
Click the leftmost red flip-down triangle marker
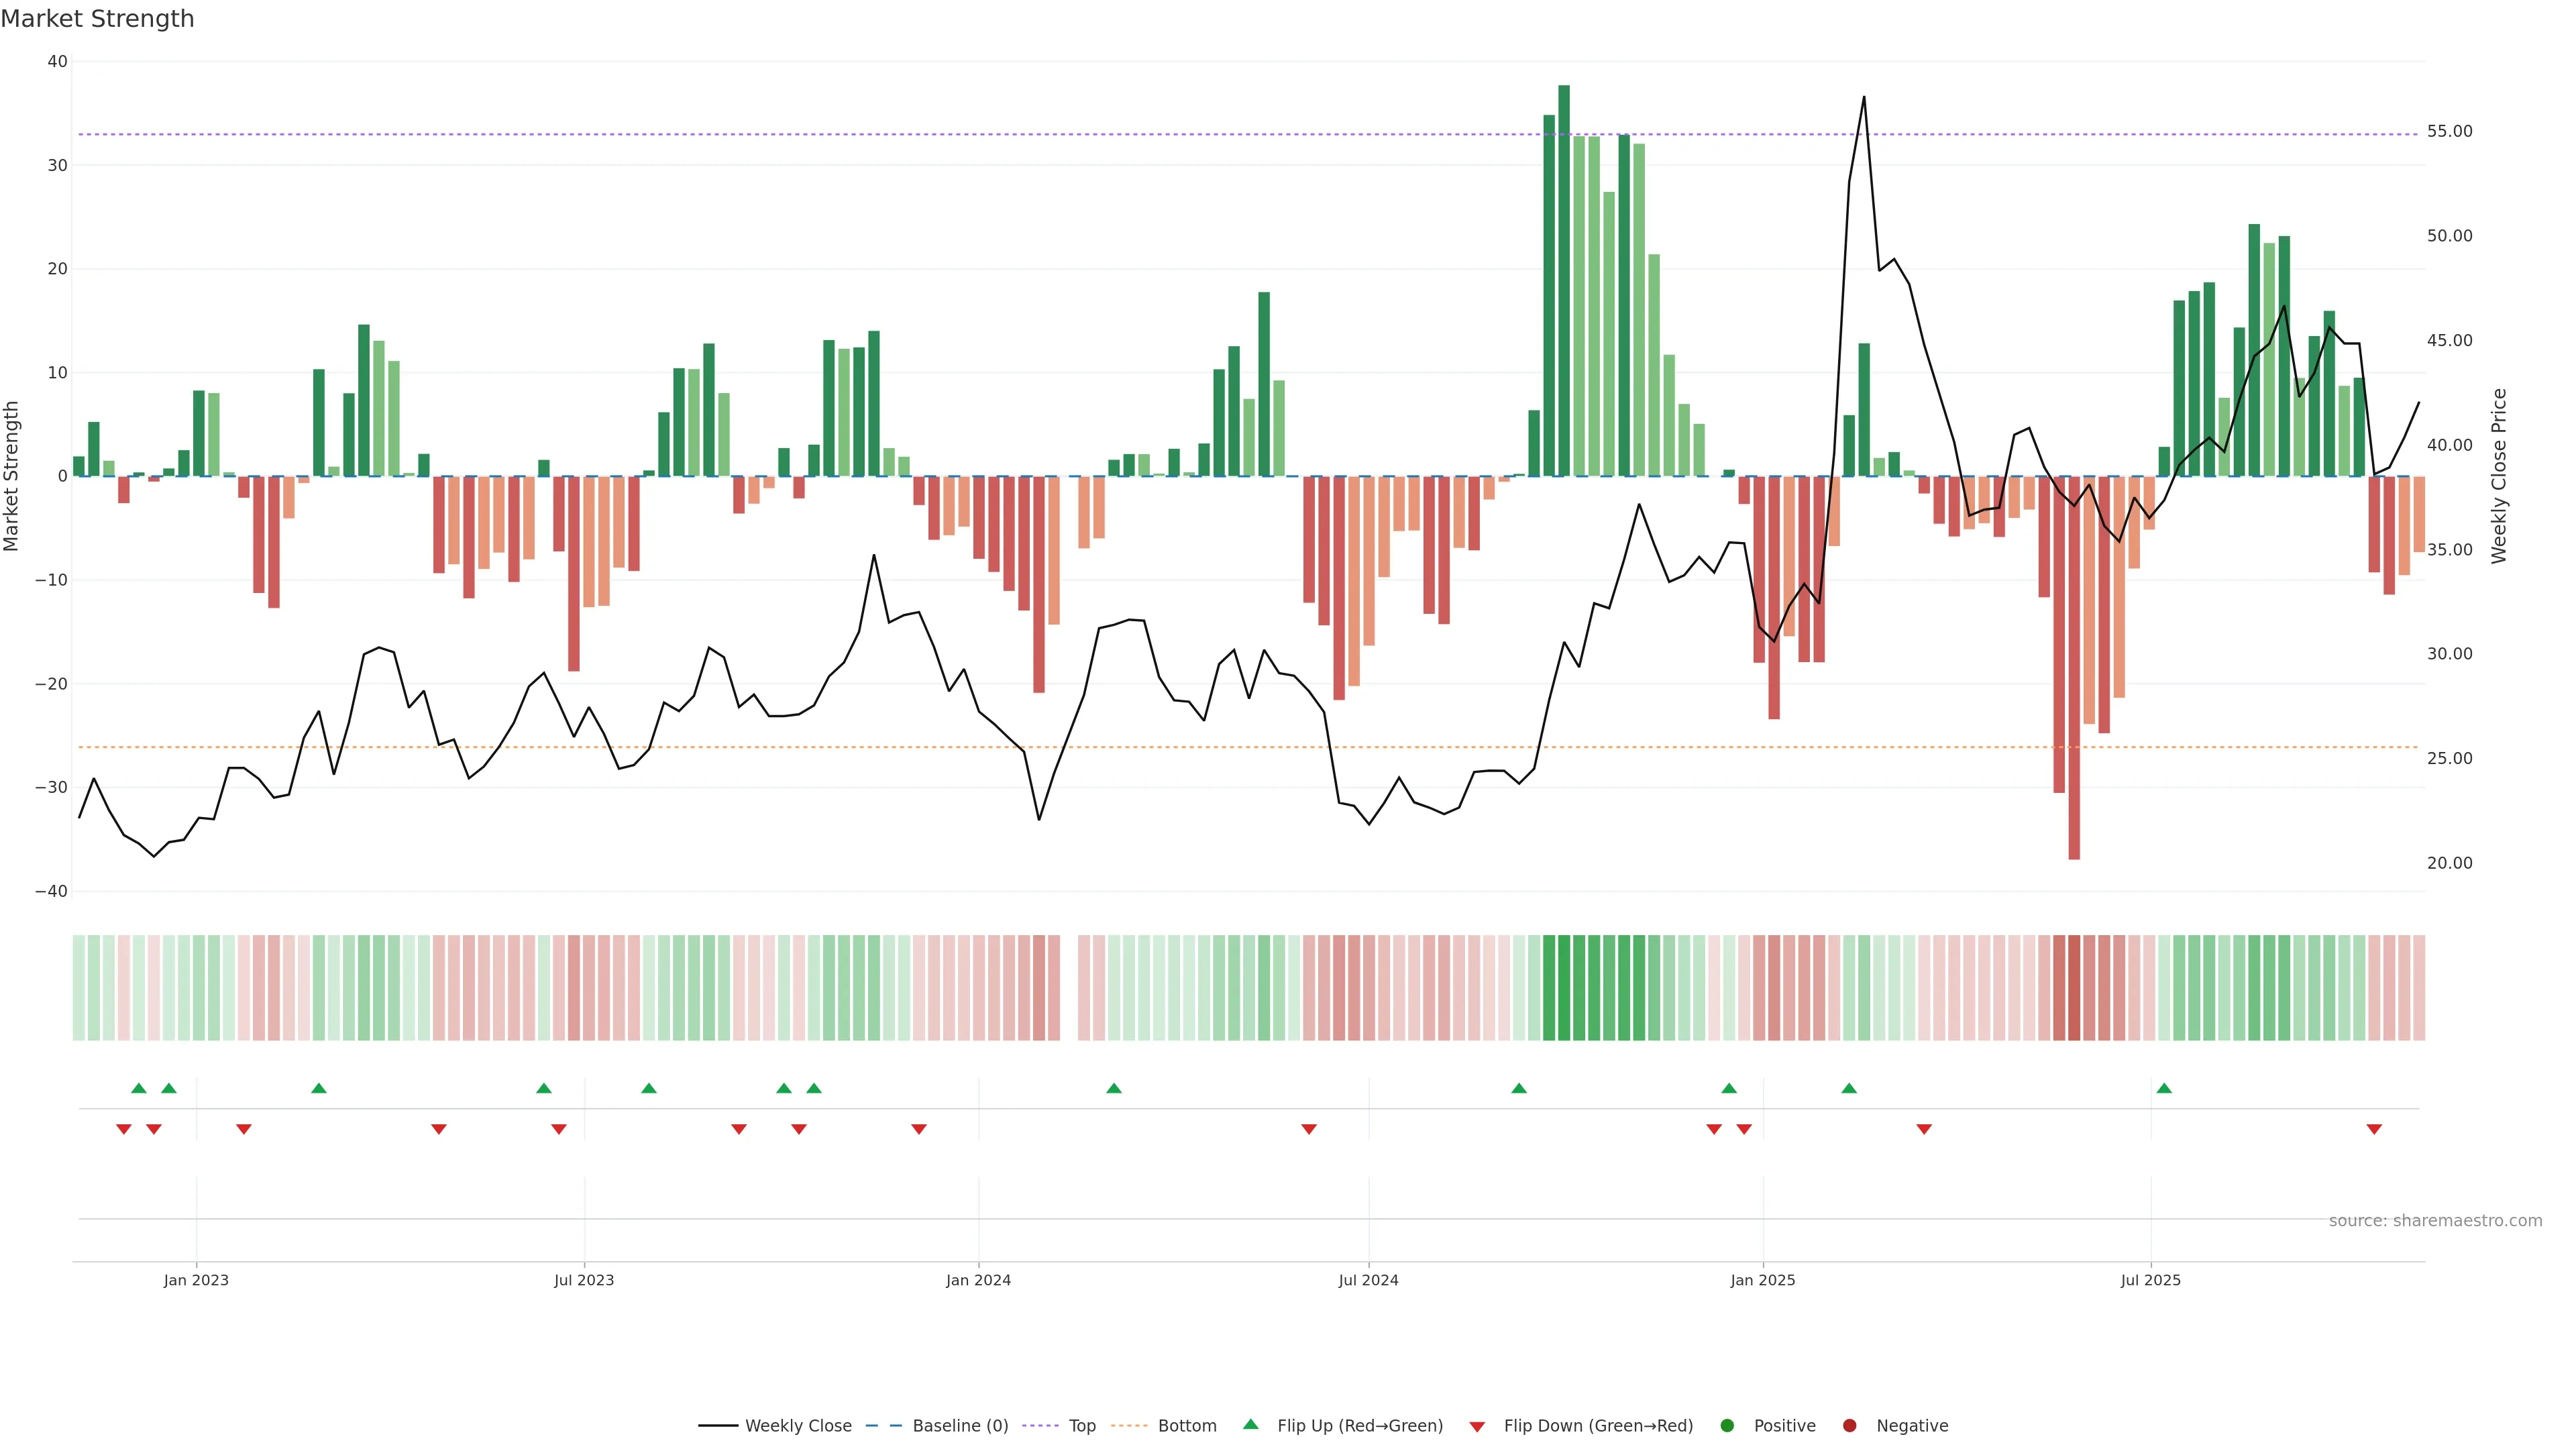tap(124, 1129)
